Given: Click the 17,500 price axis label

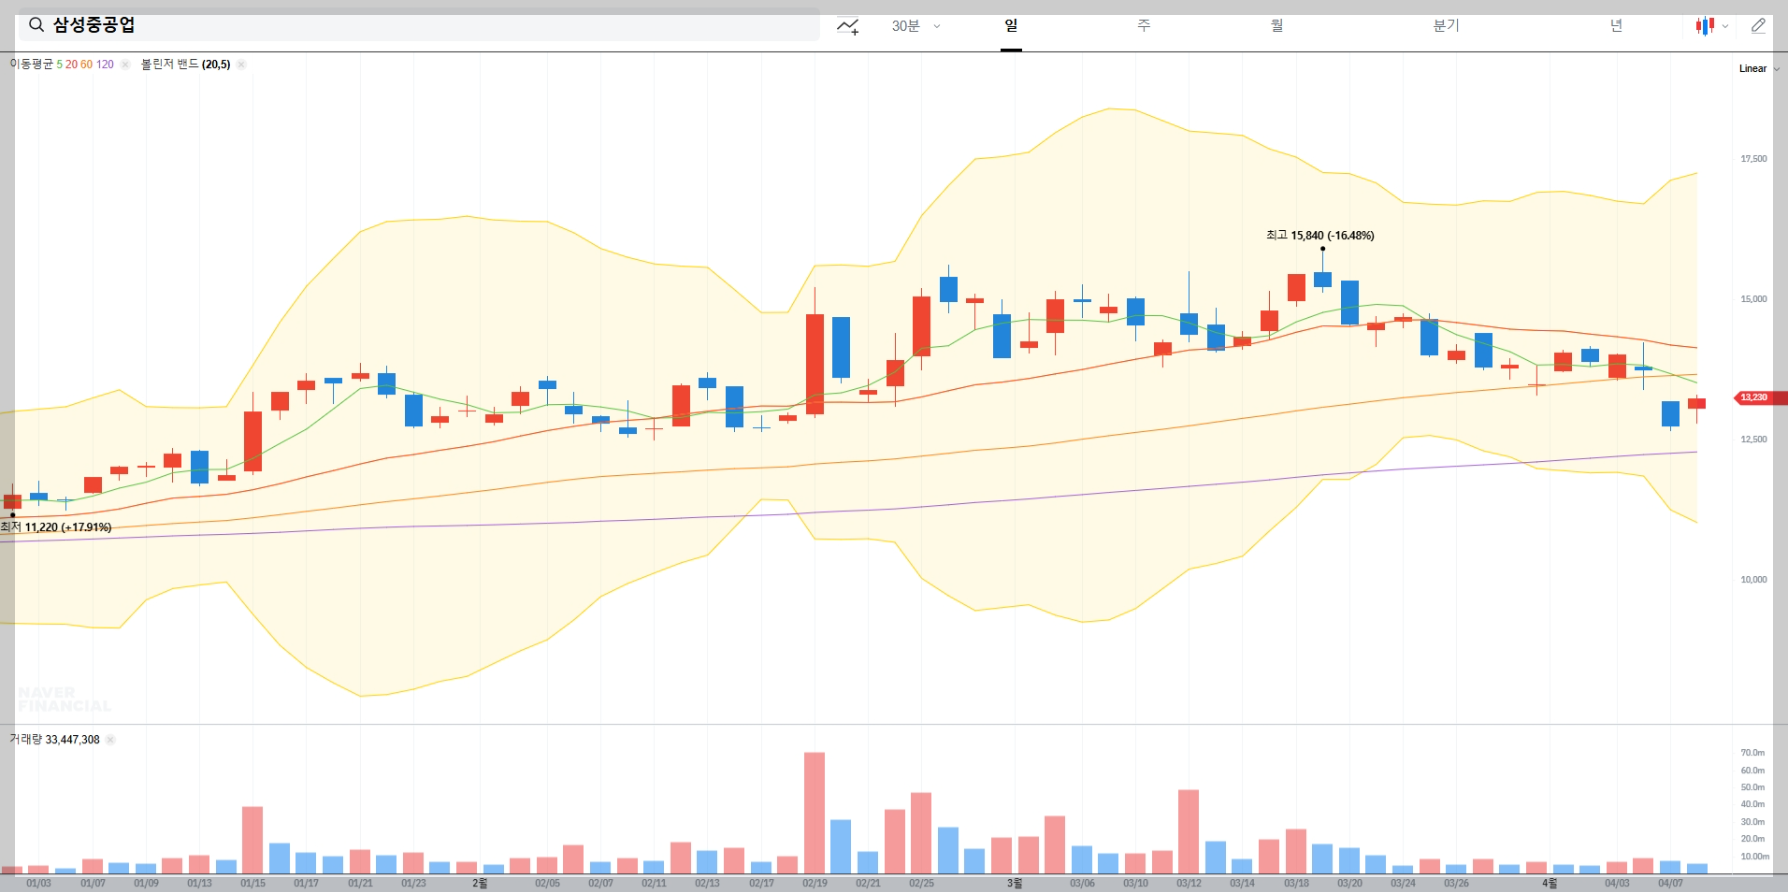Looking at the screenshot, I should (1753, 159).
